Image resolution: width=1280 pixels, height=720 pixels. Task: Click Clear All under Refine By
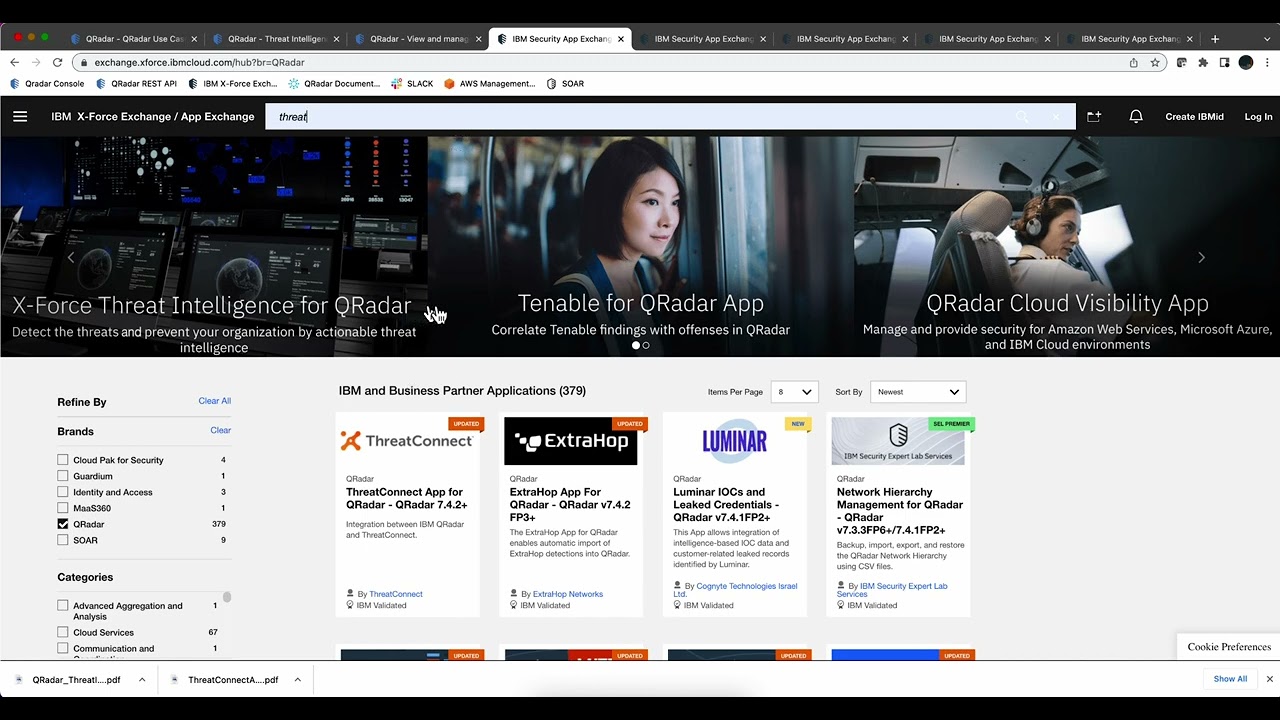point(214,401)
